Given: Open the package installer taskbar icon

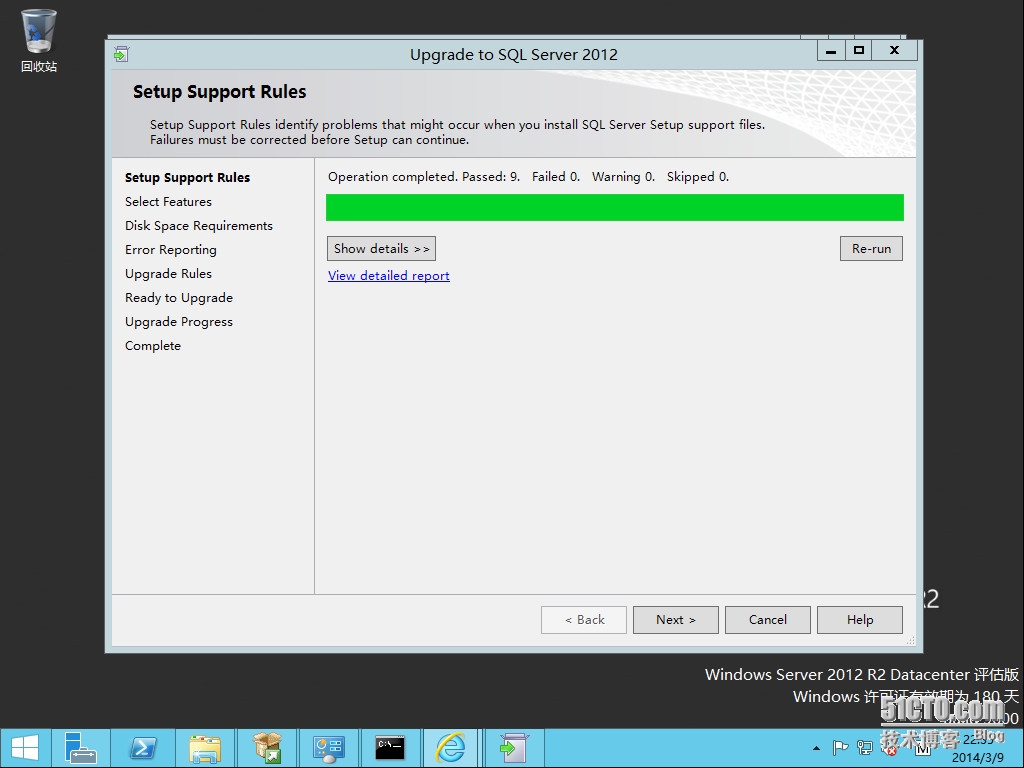Looking at the screenshot, I should (267, 748).
